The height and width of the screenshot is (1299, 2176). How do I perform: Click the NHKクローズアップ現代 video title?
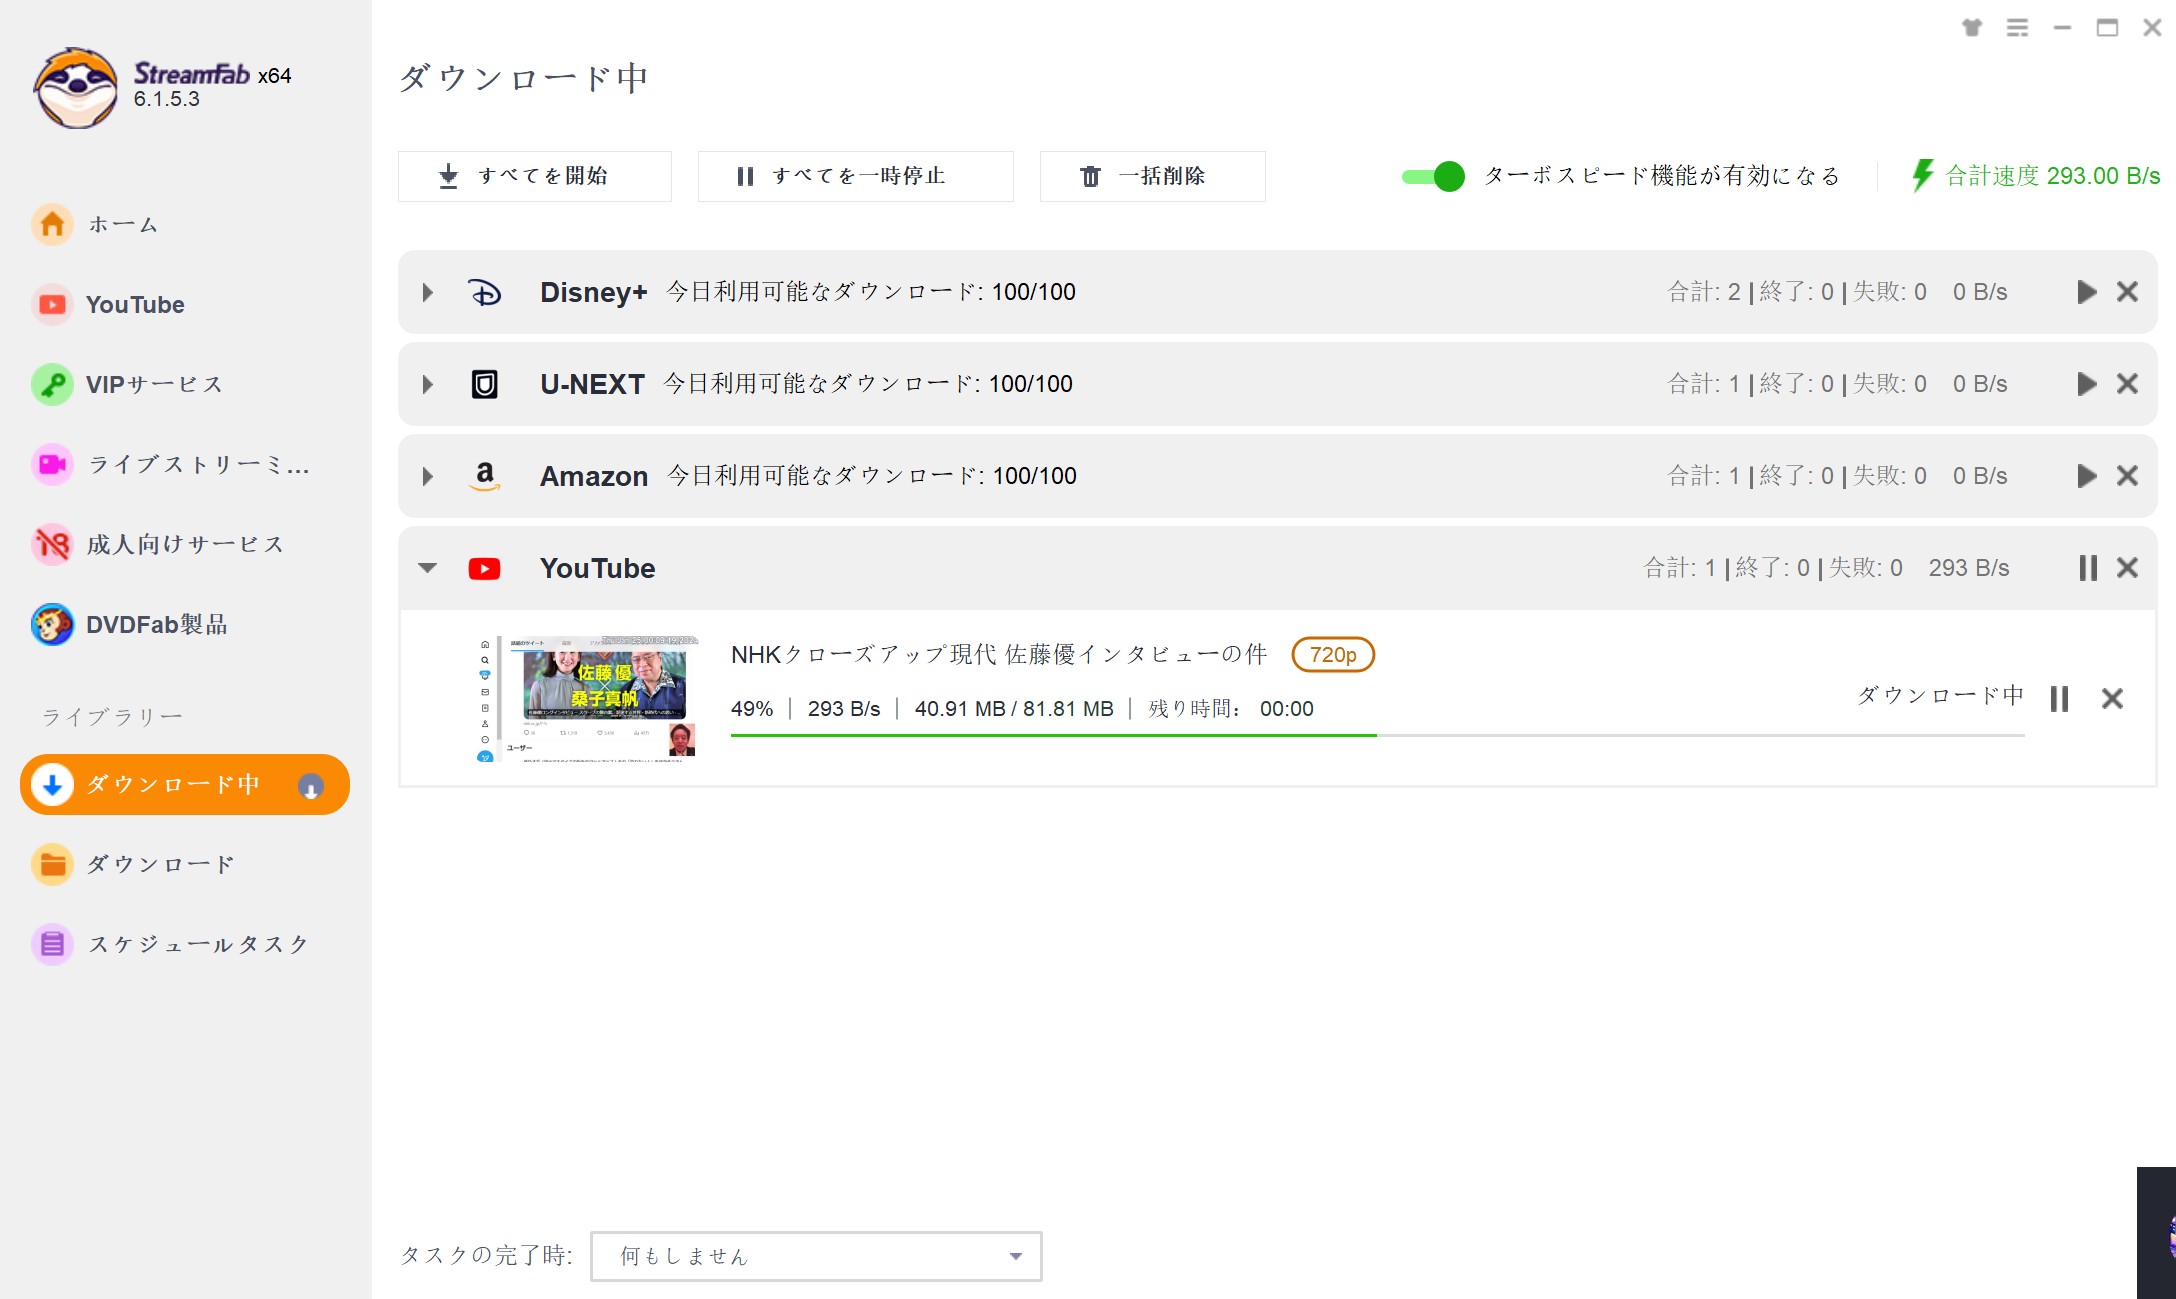pyautogui.click(x=999, y=655)
